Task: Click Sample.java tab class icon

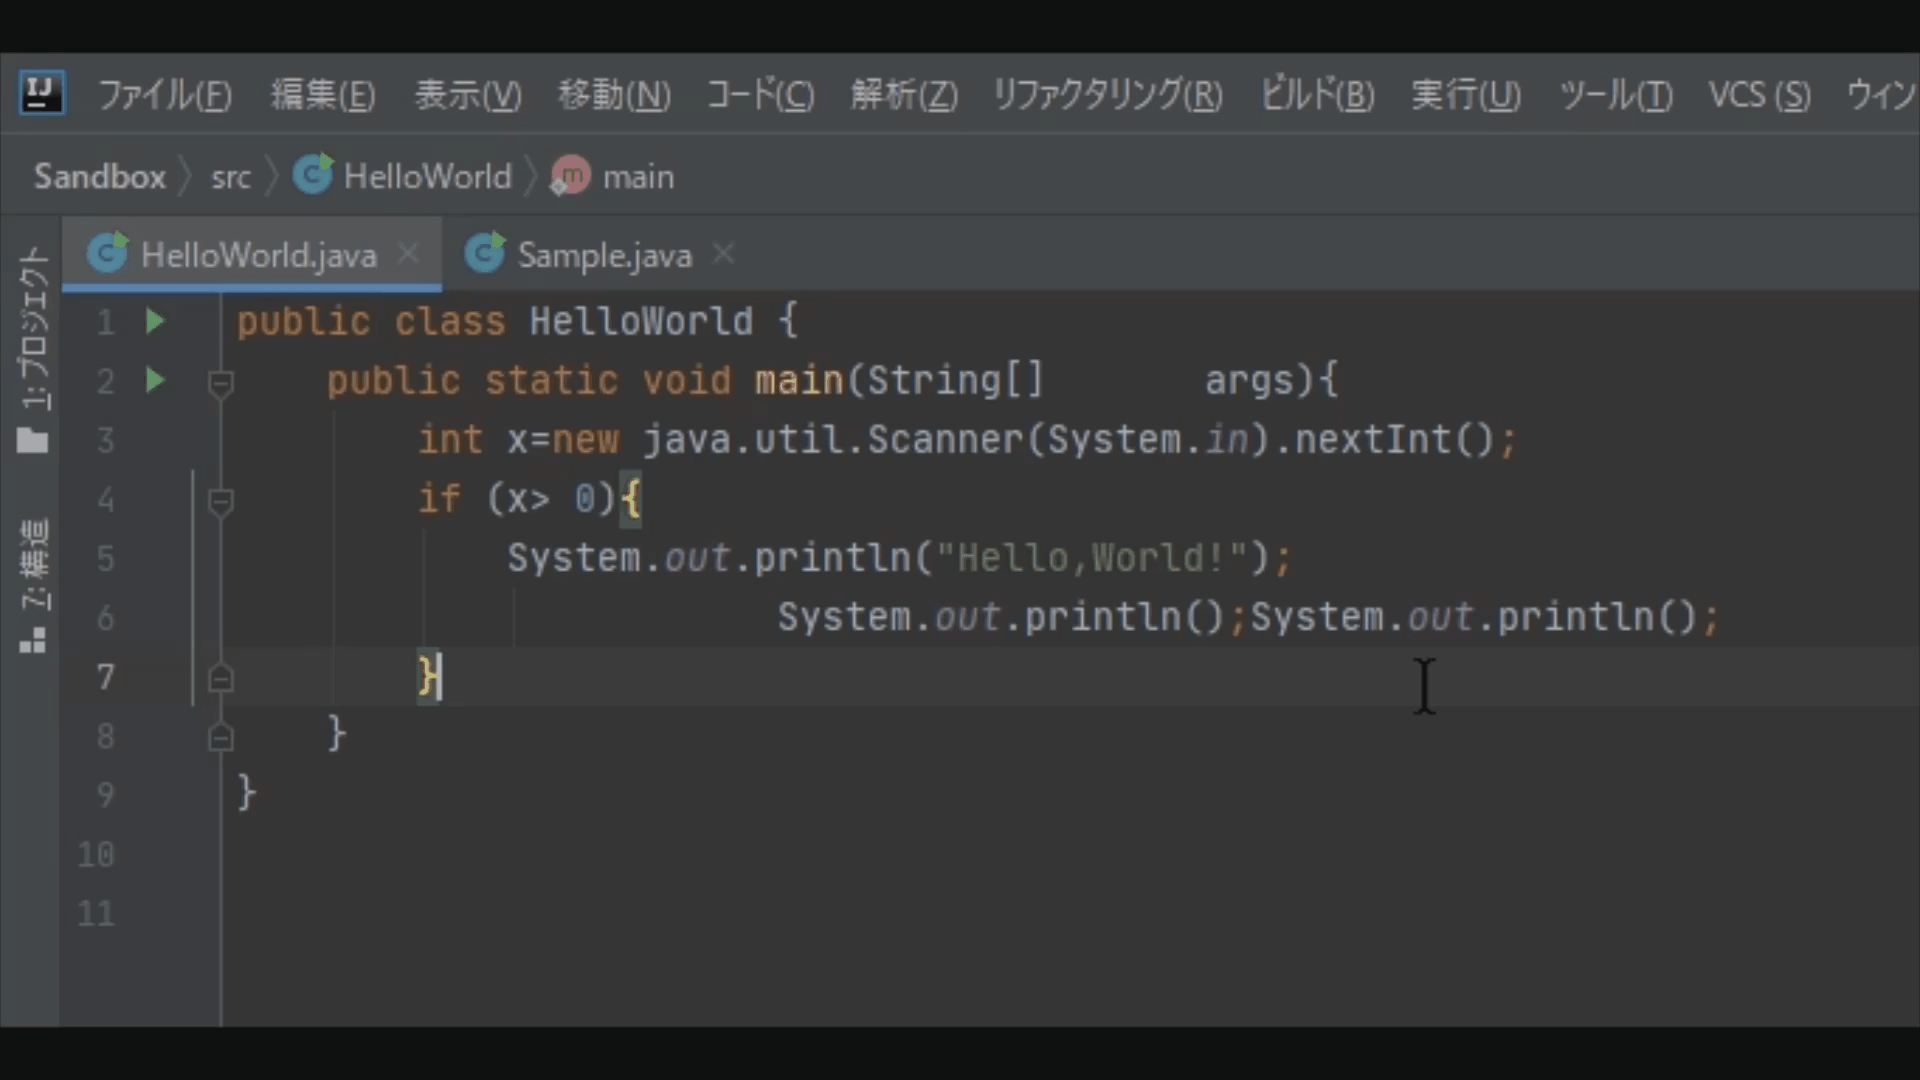Action: coord(485,254)
